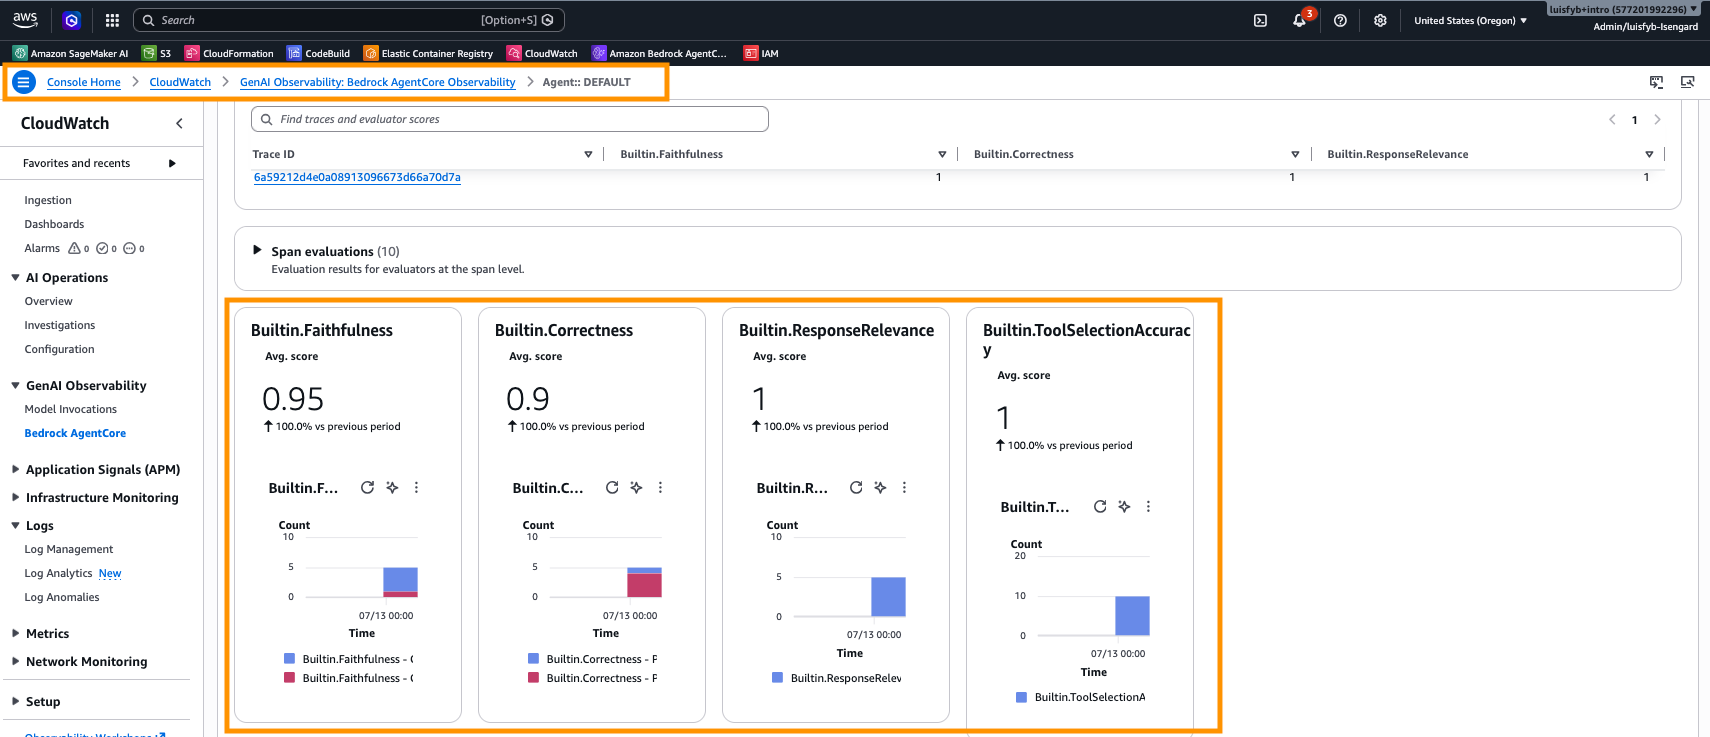This screenshot has height=737, width=1710.
Task: Open more options menu for Builtin.ToolSelectionAccuracy chart
Action: (1148, 506)
